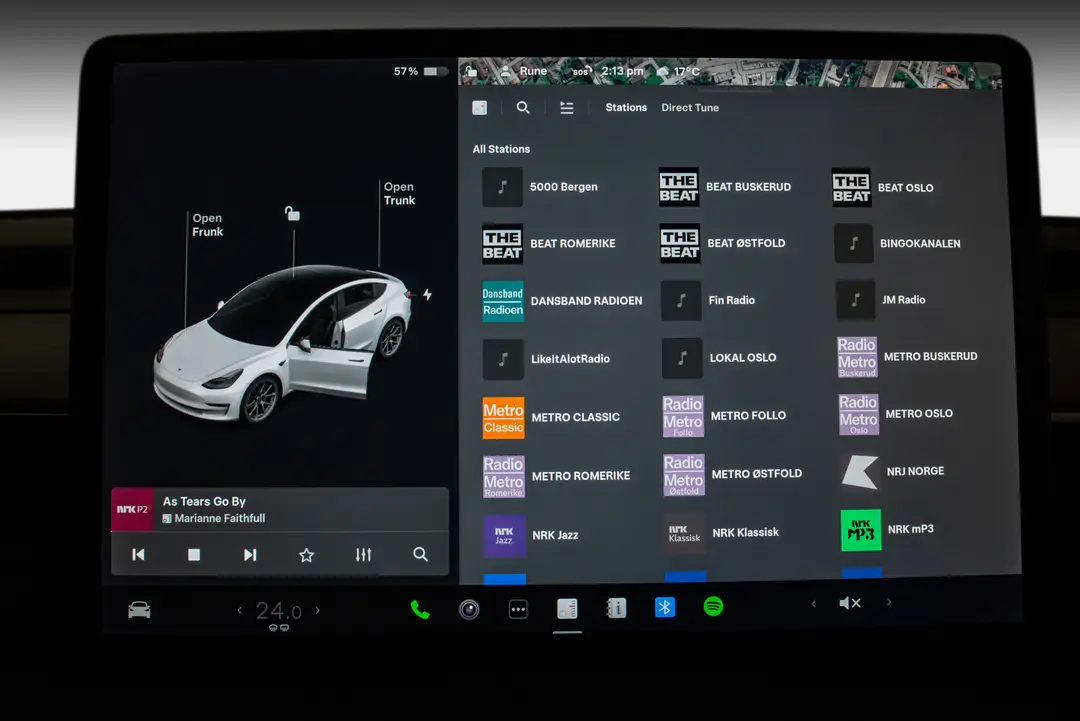Tap the chevron right of the temperature
Viewport: 1080px width, 721px height.
(x=318, y=608)
